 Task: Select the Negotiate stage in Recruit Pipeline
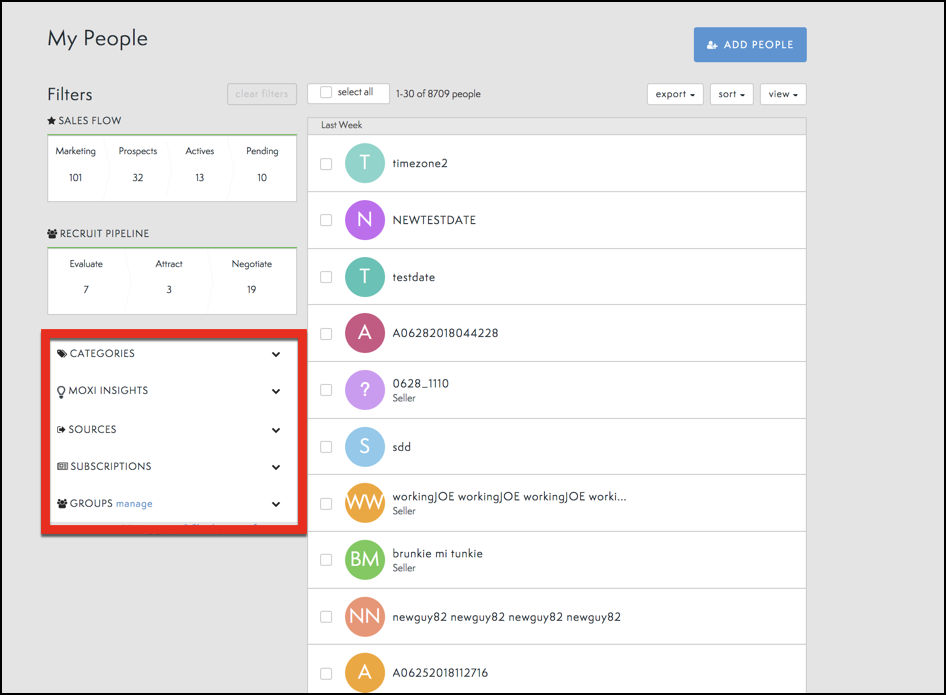click(251, 277)
